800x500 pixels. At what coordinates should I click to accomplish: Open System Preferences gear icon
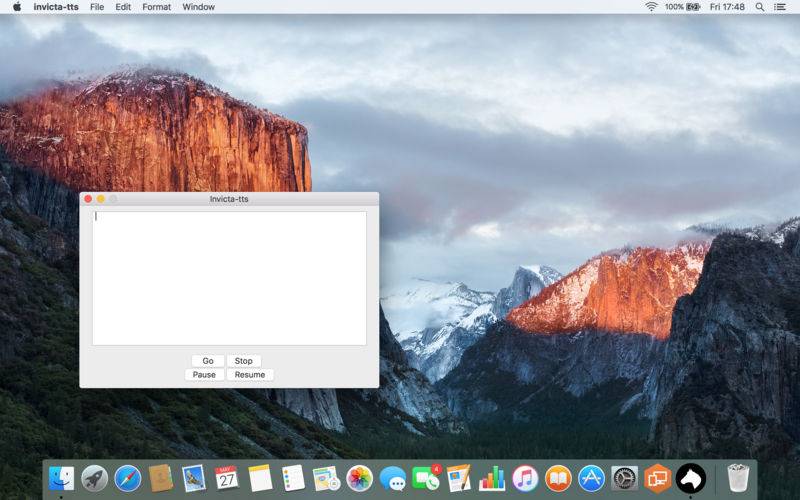[624, 479]
